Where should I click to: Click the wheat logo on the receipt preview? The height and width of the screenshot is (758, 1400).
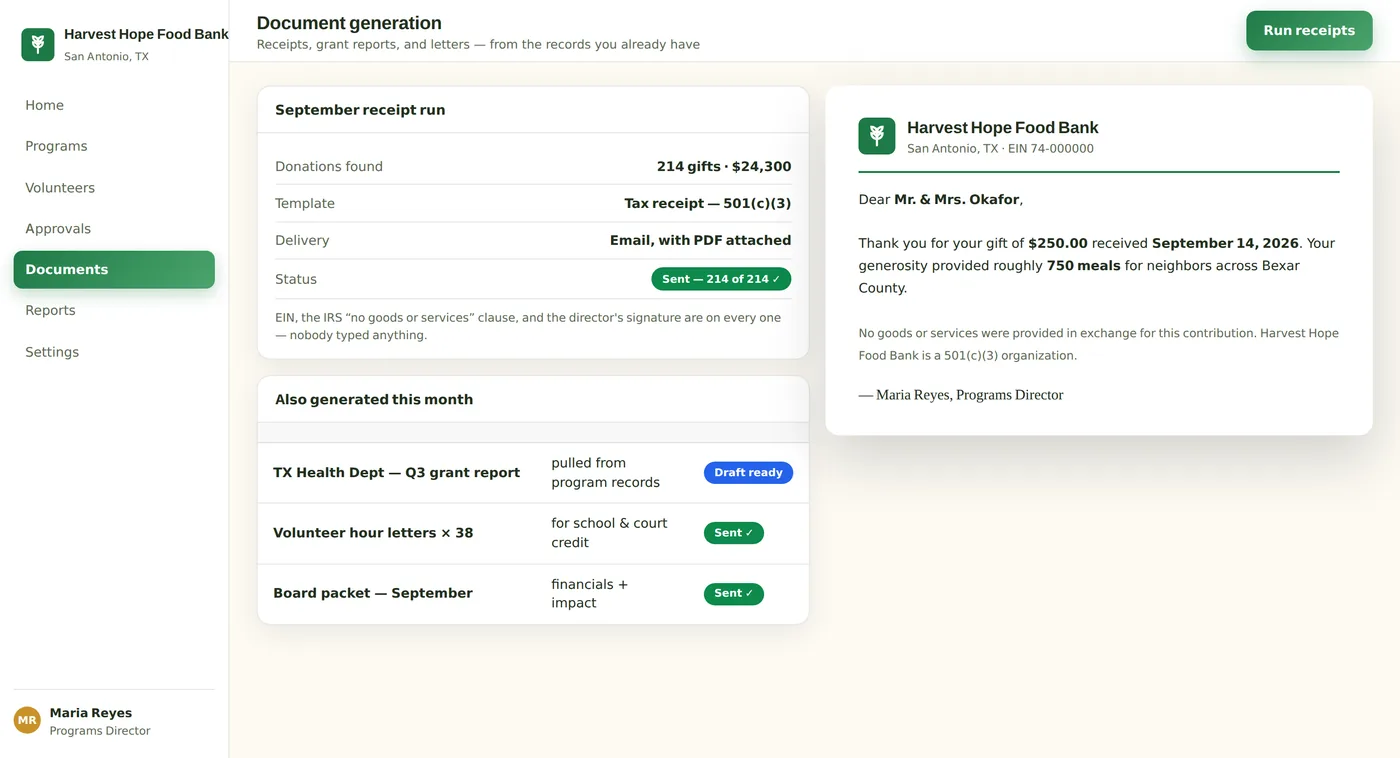point(877,136)
